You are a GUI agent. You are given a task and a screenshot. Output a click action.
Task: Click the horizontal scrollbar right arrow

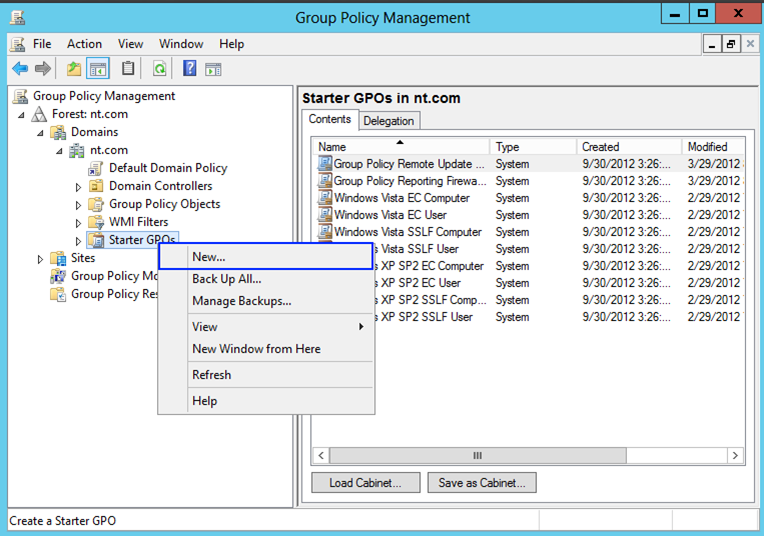[735, 456]
